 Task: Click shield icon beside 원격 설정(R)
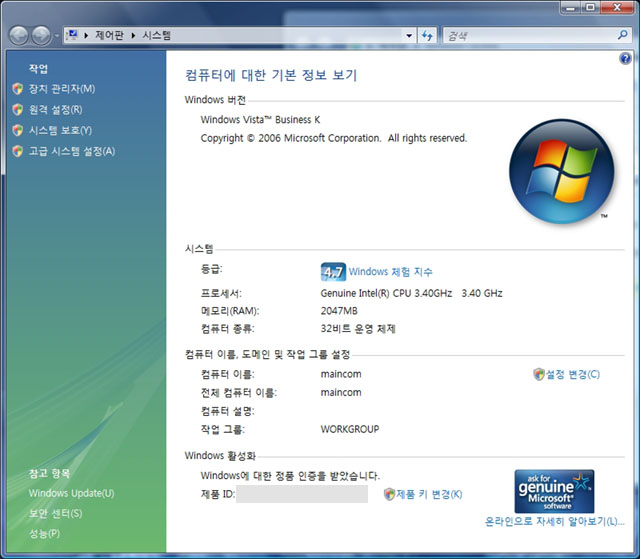(18, 109)
